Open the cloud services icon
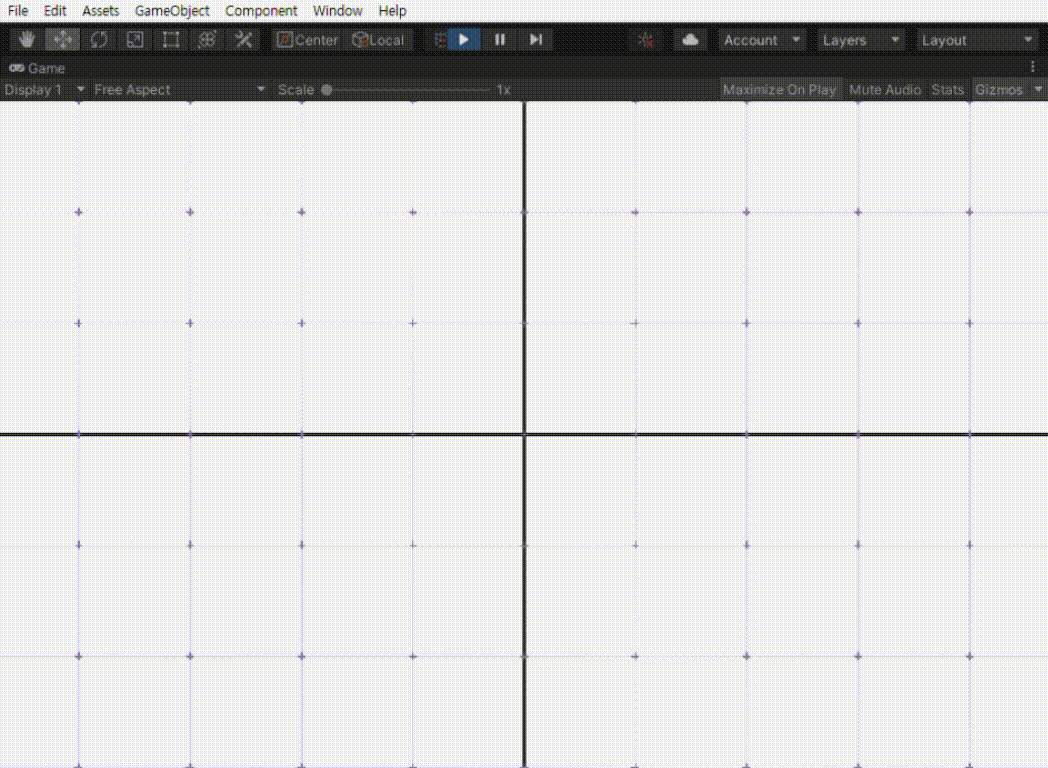 (x=690, y=40)
